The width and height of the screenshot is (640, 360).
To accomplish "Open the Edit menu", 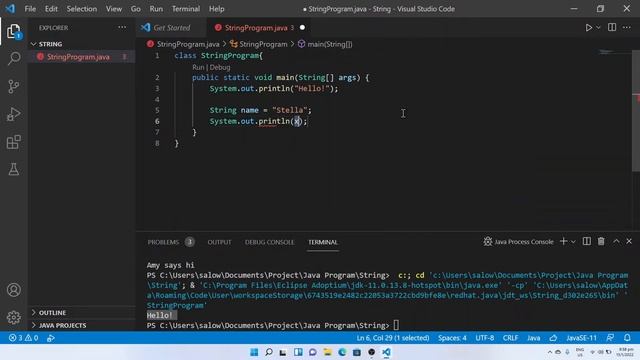I will (51, 9).
